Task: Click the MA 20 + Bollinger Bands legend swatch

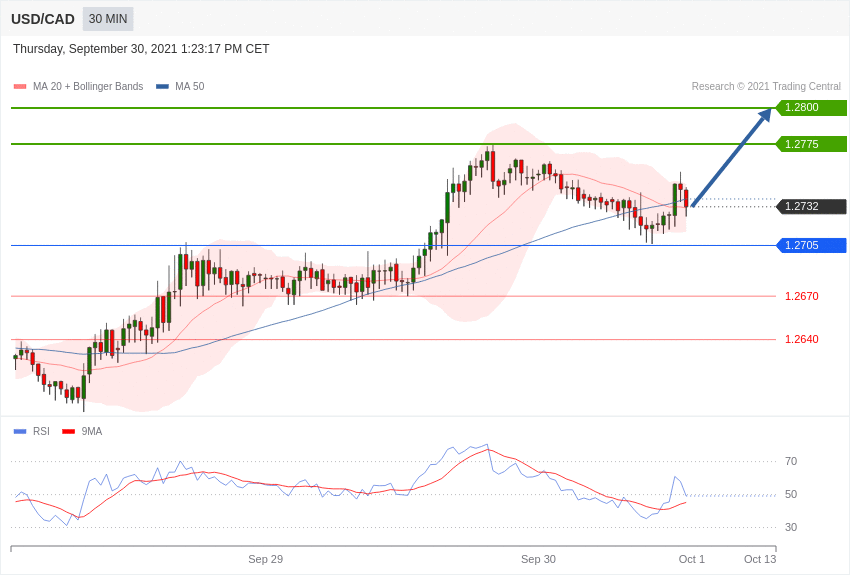Action: (20, 86)
